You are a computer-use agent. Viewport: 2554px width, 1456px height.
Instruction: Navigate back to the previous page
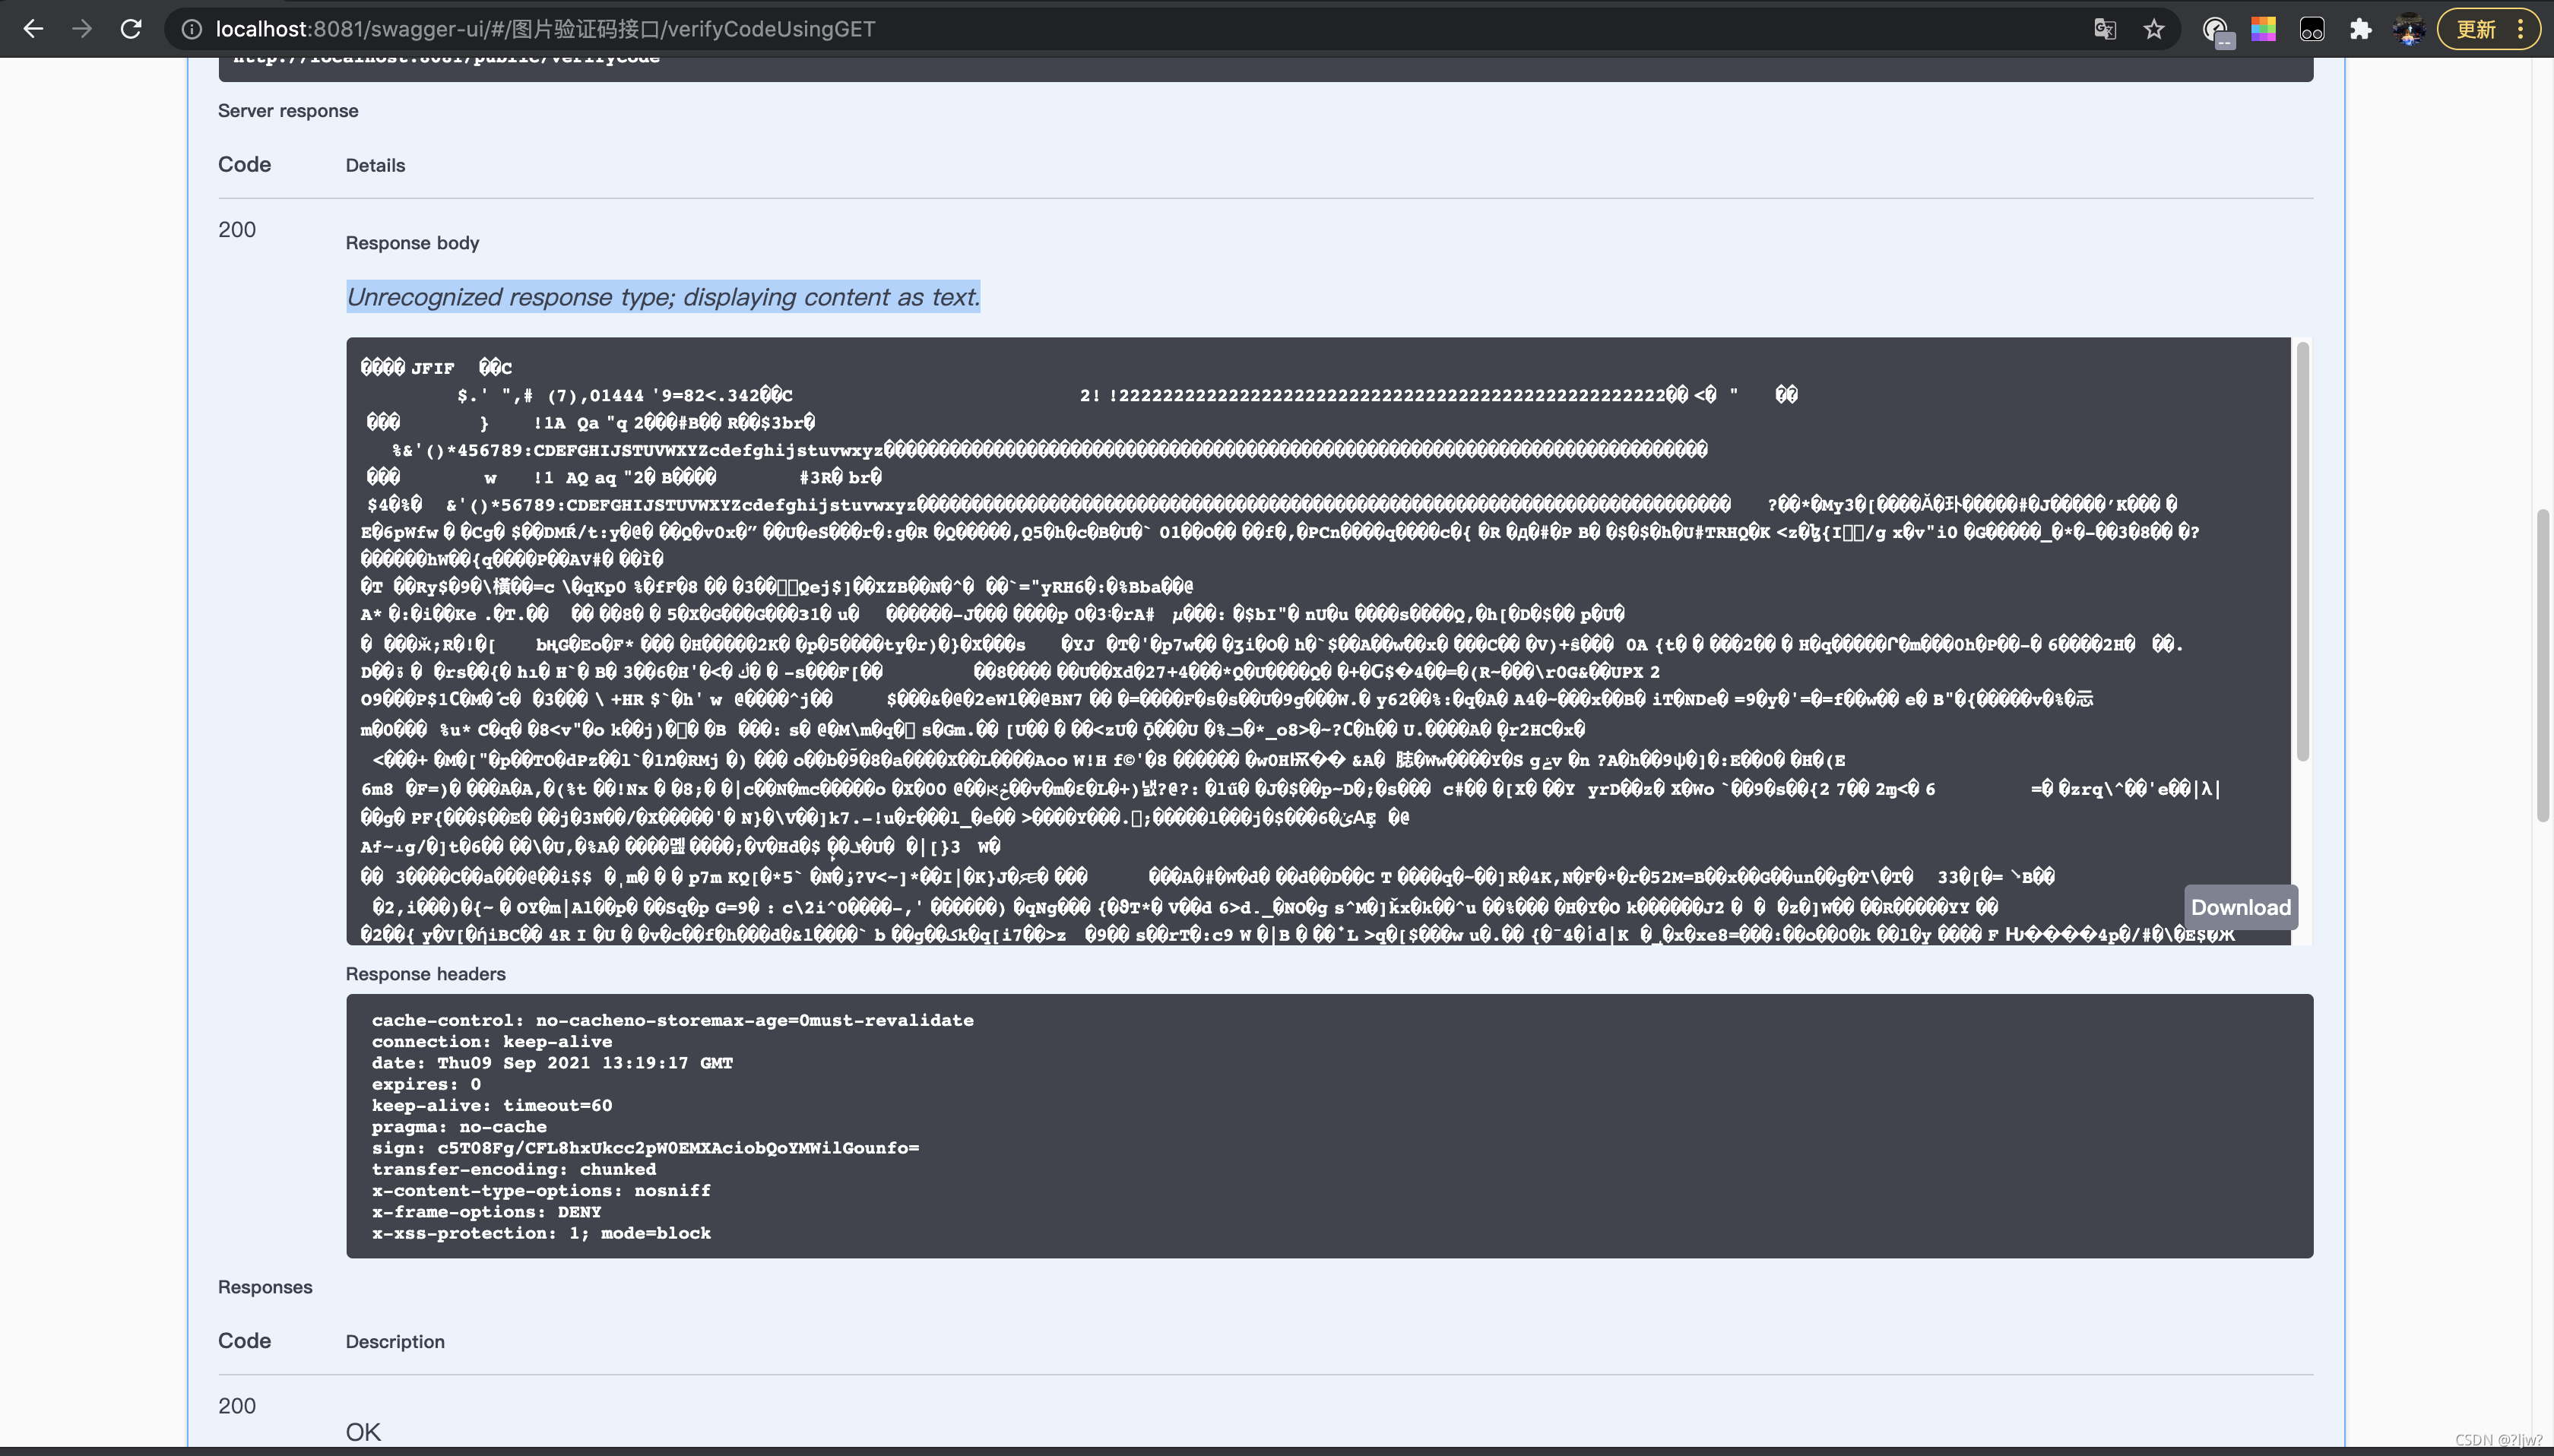pos(34,28)
